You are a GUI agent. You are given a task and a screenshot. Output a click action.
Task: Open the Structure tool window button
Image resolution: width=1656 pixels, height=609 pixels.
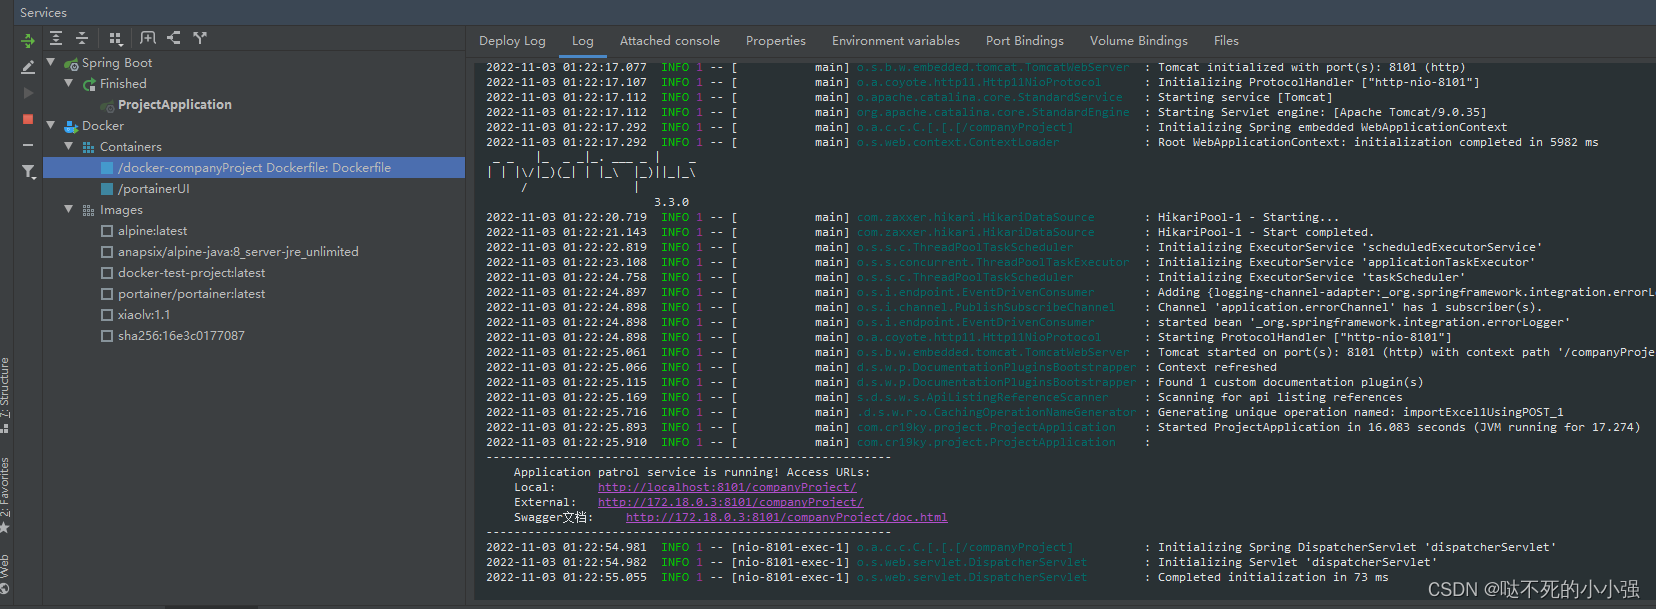6,394
